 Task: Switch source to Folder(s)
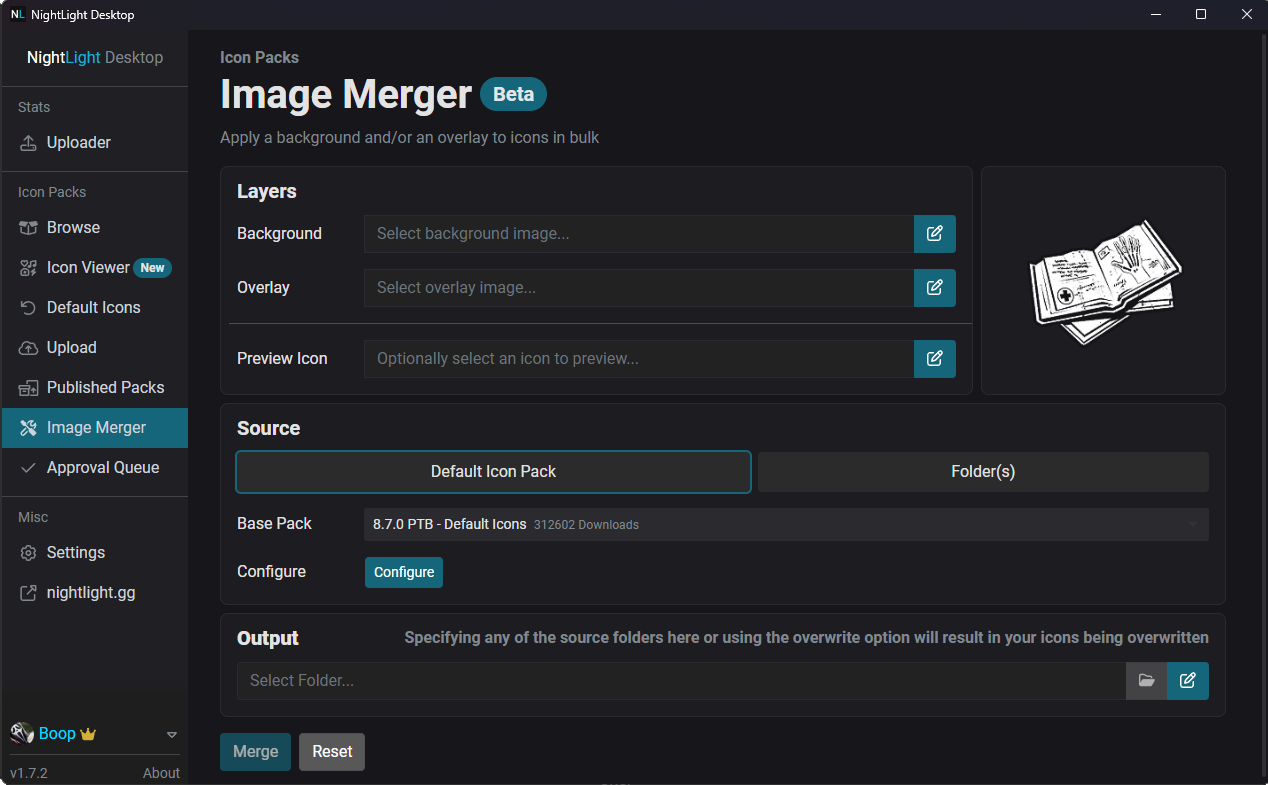click(982, 471)
